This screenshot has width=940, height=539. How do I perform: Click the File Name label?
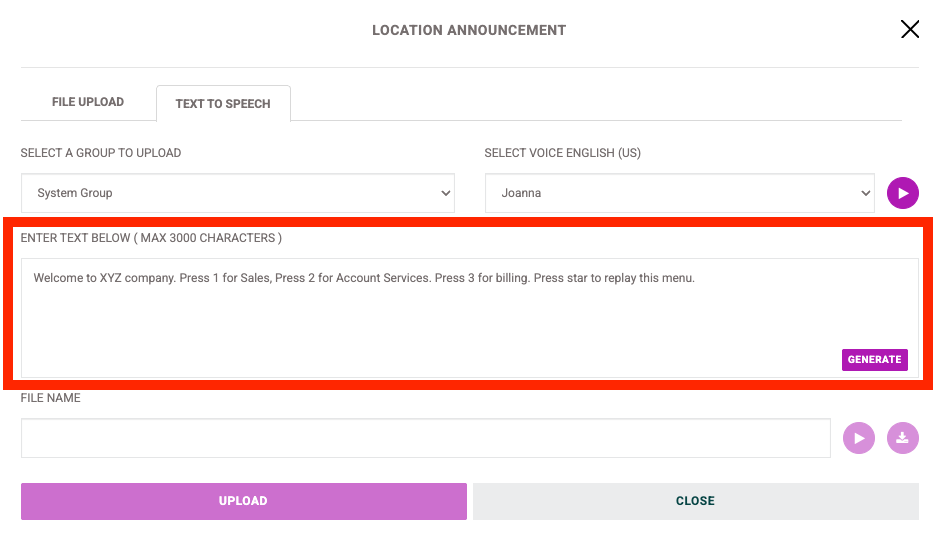(50, 398)
